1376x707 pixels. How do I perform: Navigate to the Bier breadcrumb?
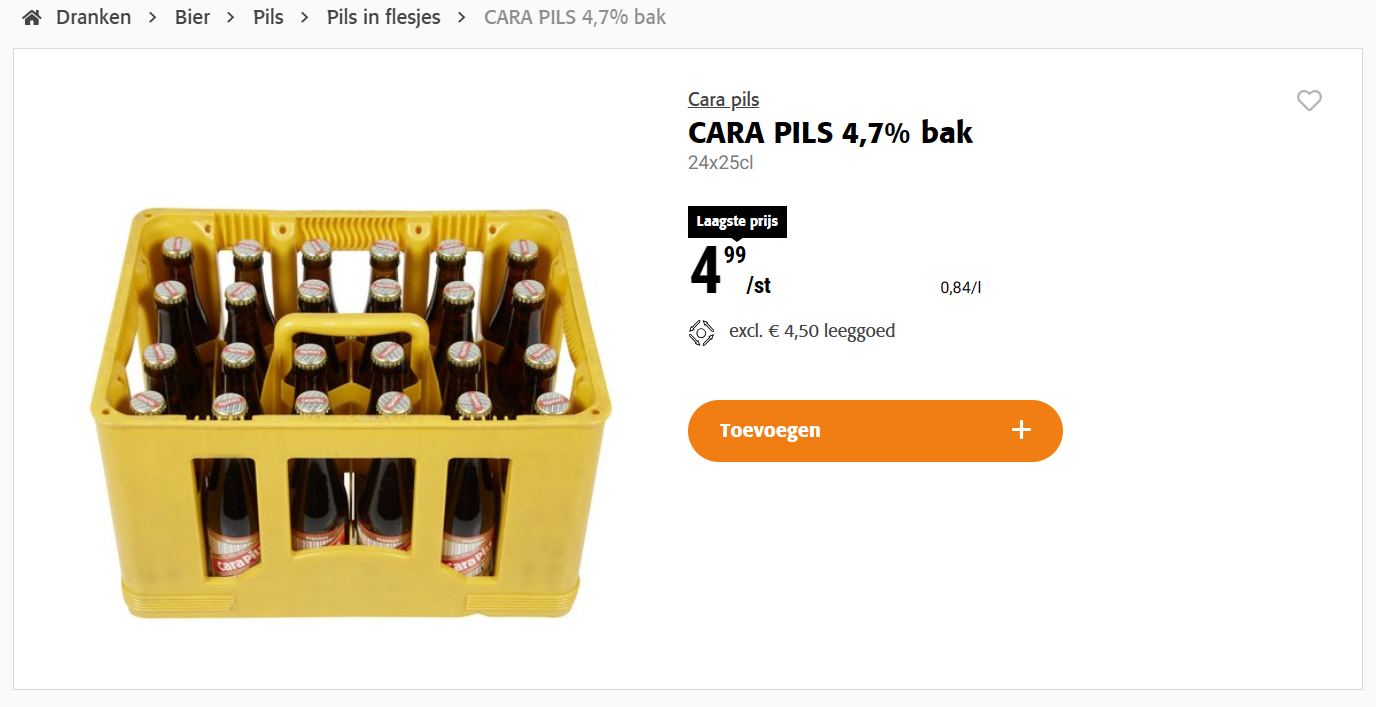[x=192, y=17]
